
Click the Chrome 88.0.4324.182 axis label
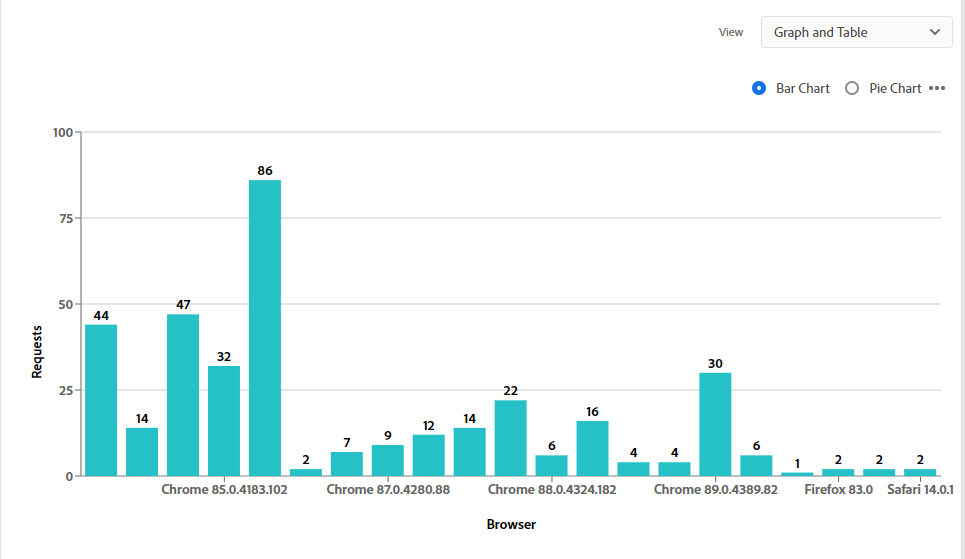pos(552,490)
